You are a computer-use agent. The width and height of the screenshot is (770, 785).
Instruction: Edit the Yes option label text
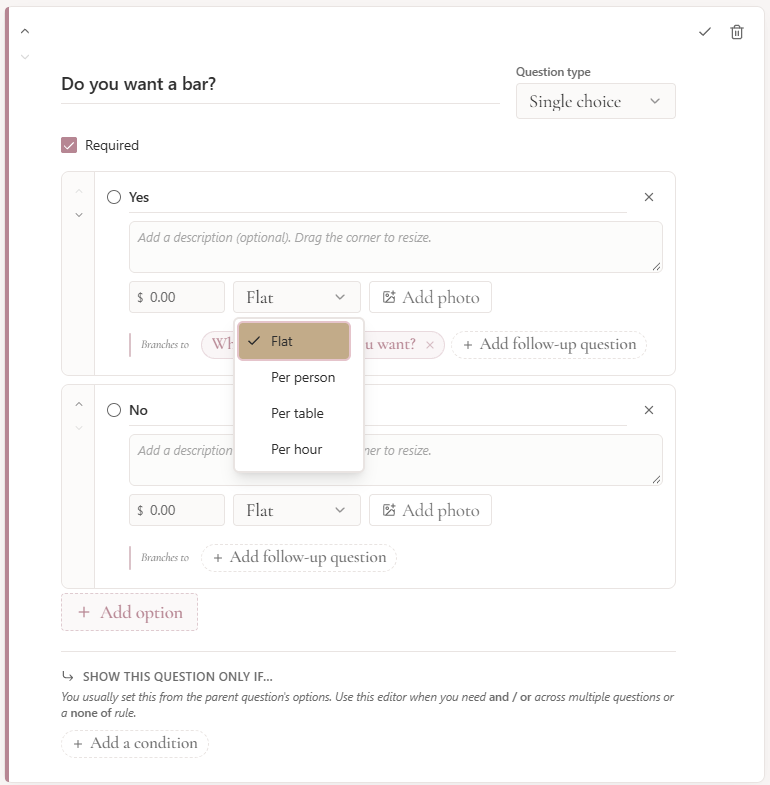coord(377,198)
